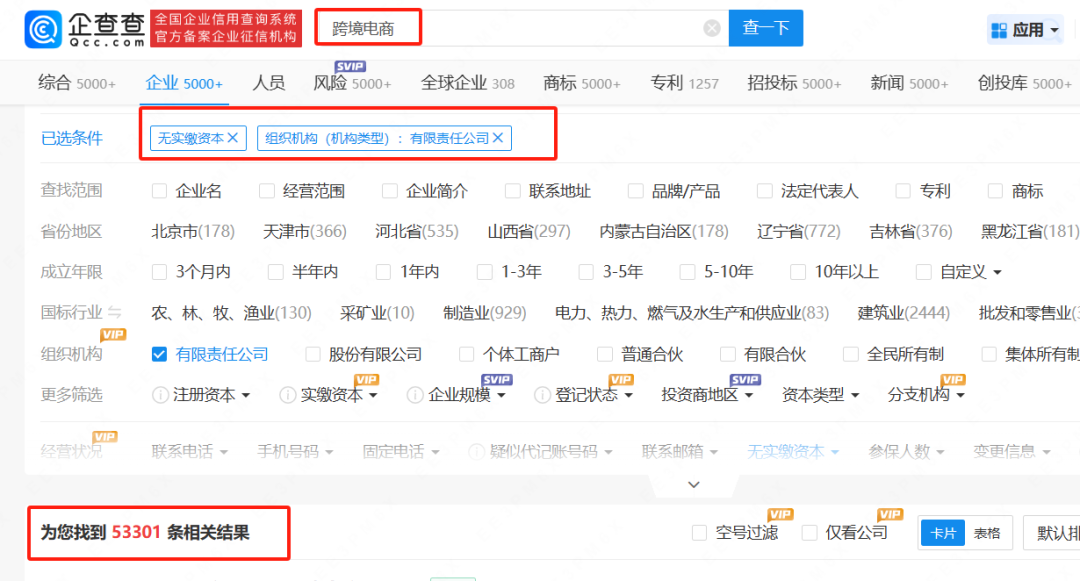Clear the search box with the ⊗ icon

[712, 27]
